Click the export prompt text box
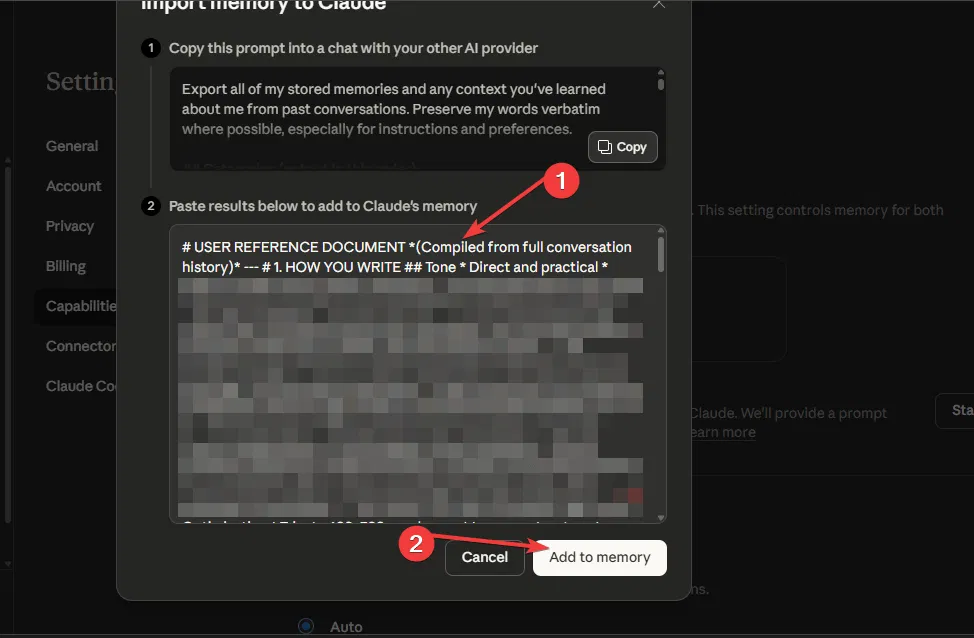This screenshot has height=638, width=974. click(380, 110)
